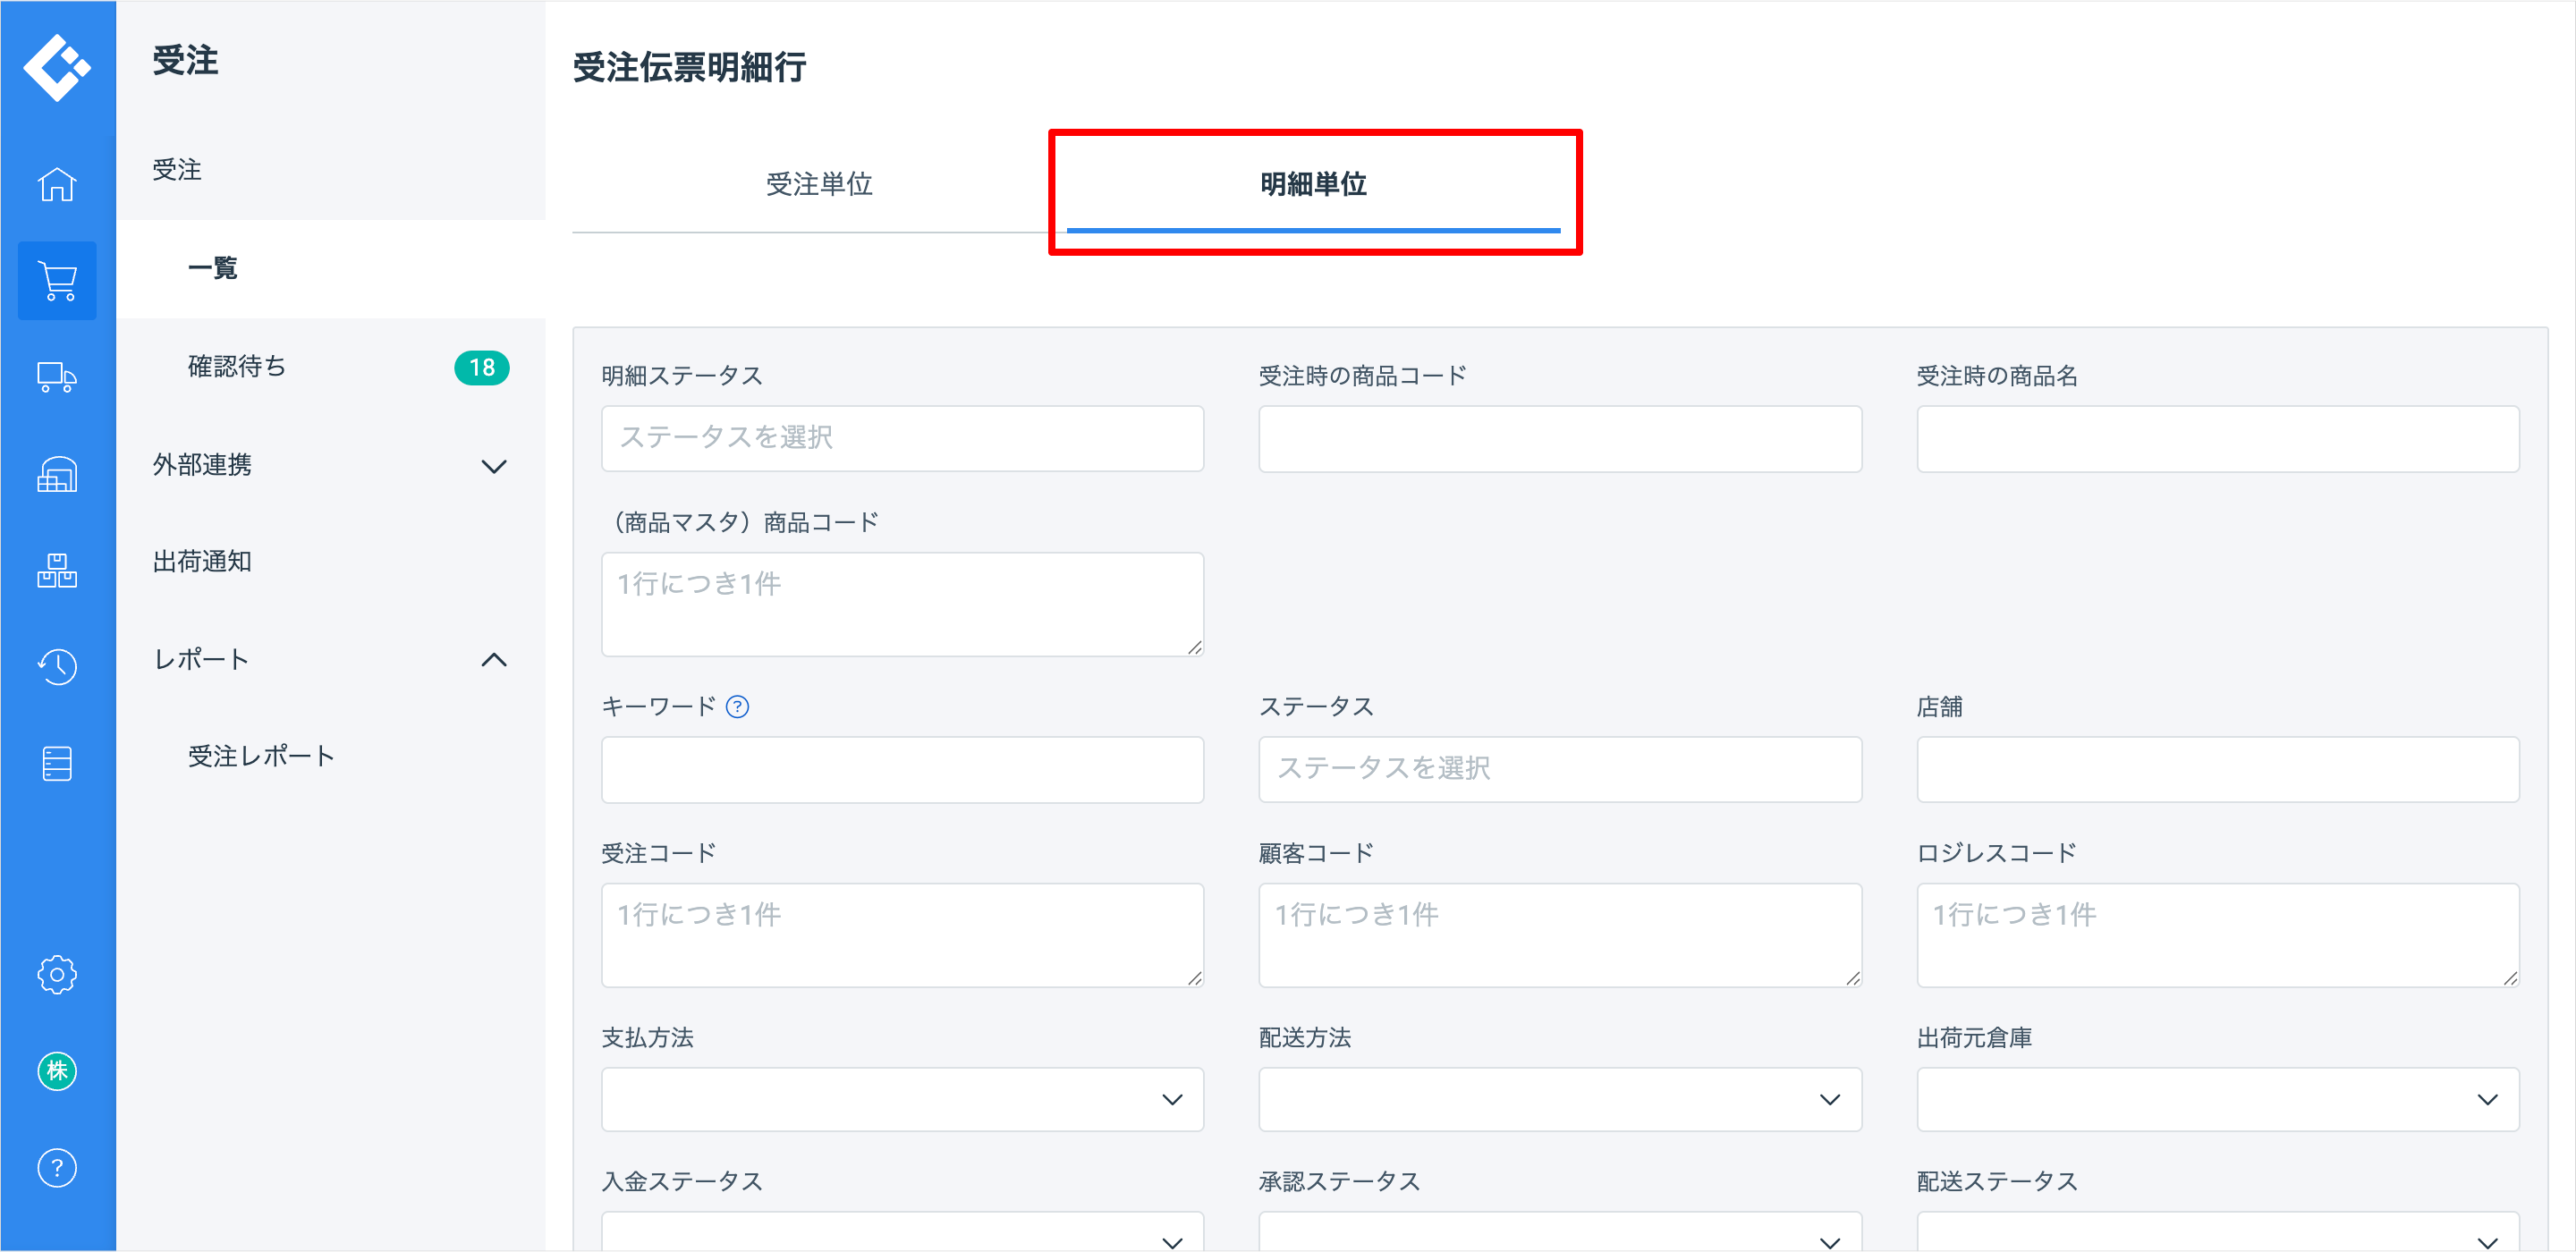Open the 受注 menu item
Screen dimensions: 2576x1252
tap(331, 171)
